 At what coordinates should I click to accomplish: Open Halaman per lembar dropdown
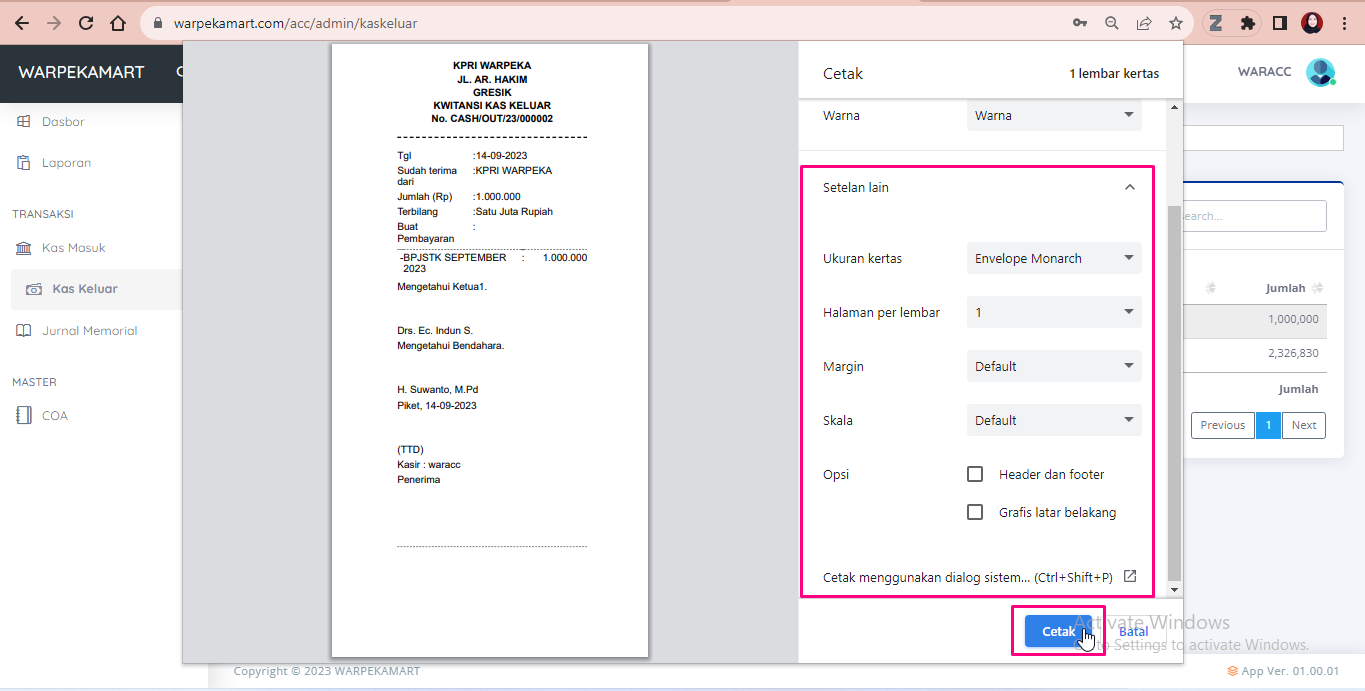click(x=1054, y=312)
